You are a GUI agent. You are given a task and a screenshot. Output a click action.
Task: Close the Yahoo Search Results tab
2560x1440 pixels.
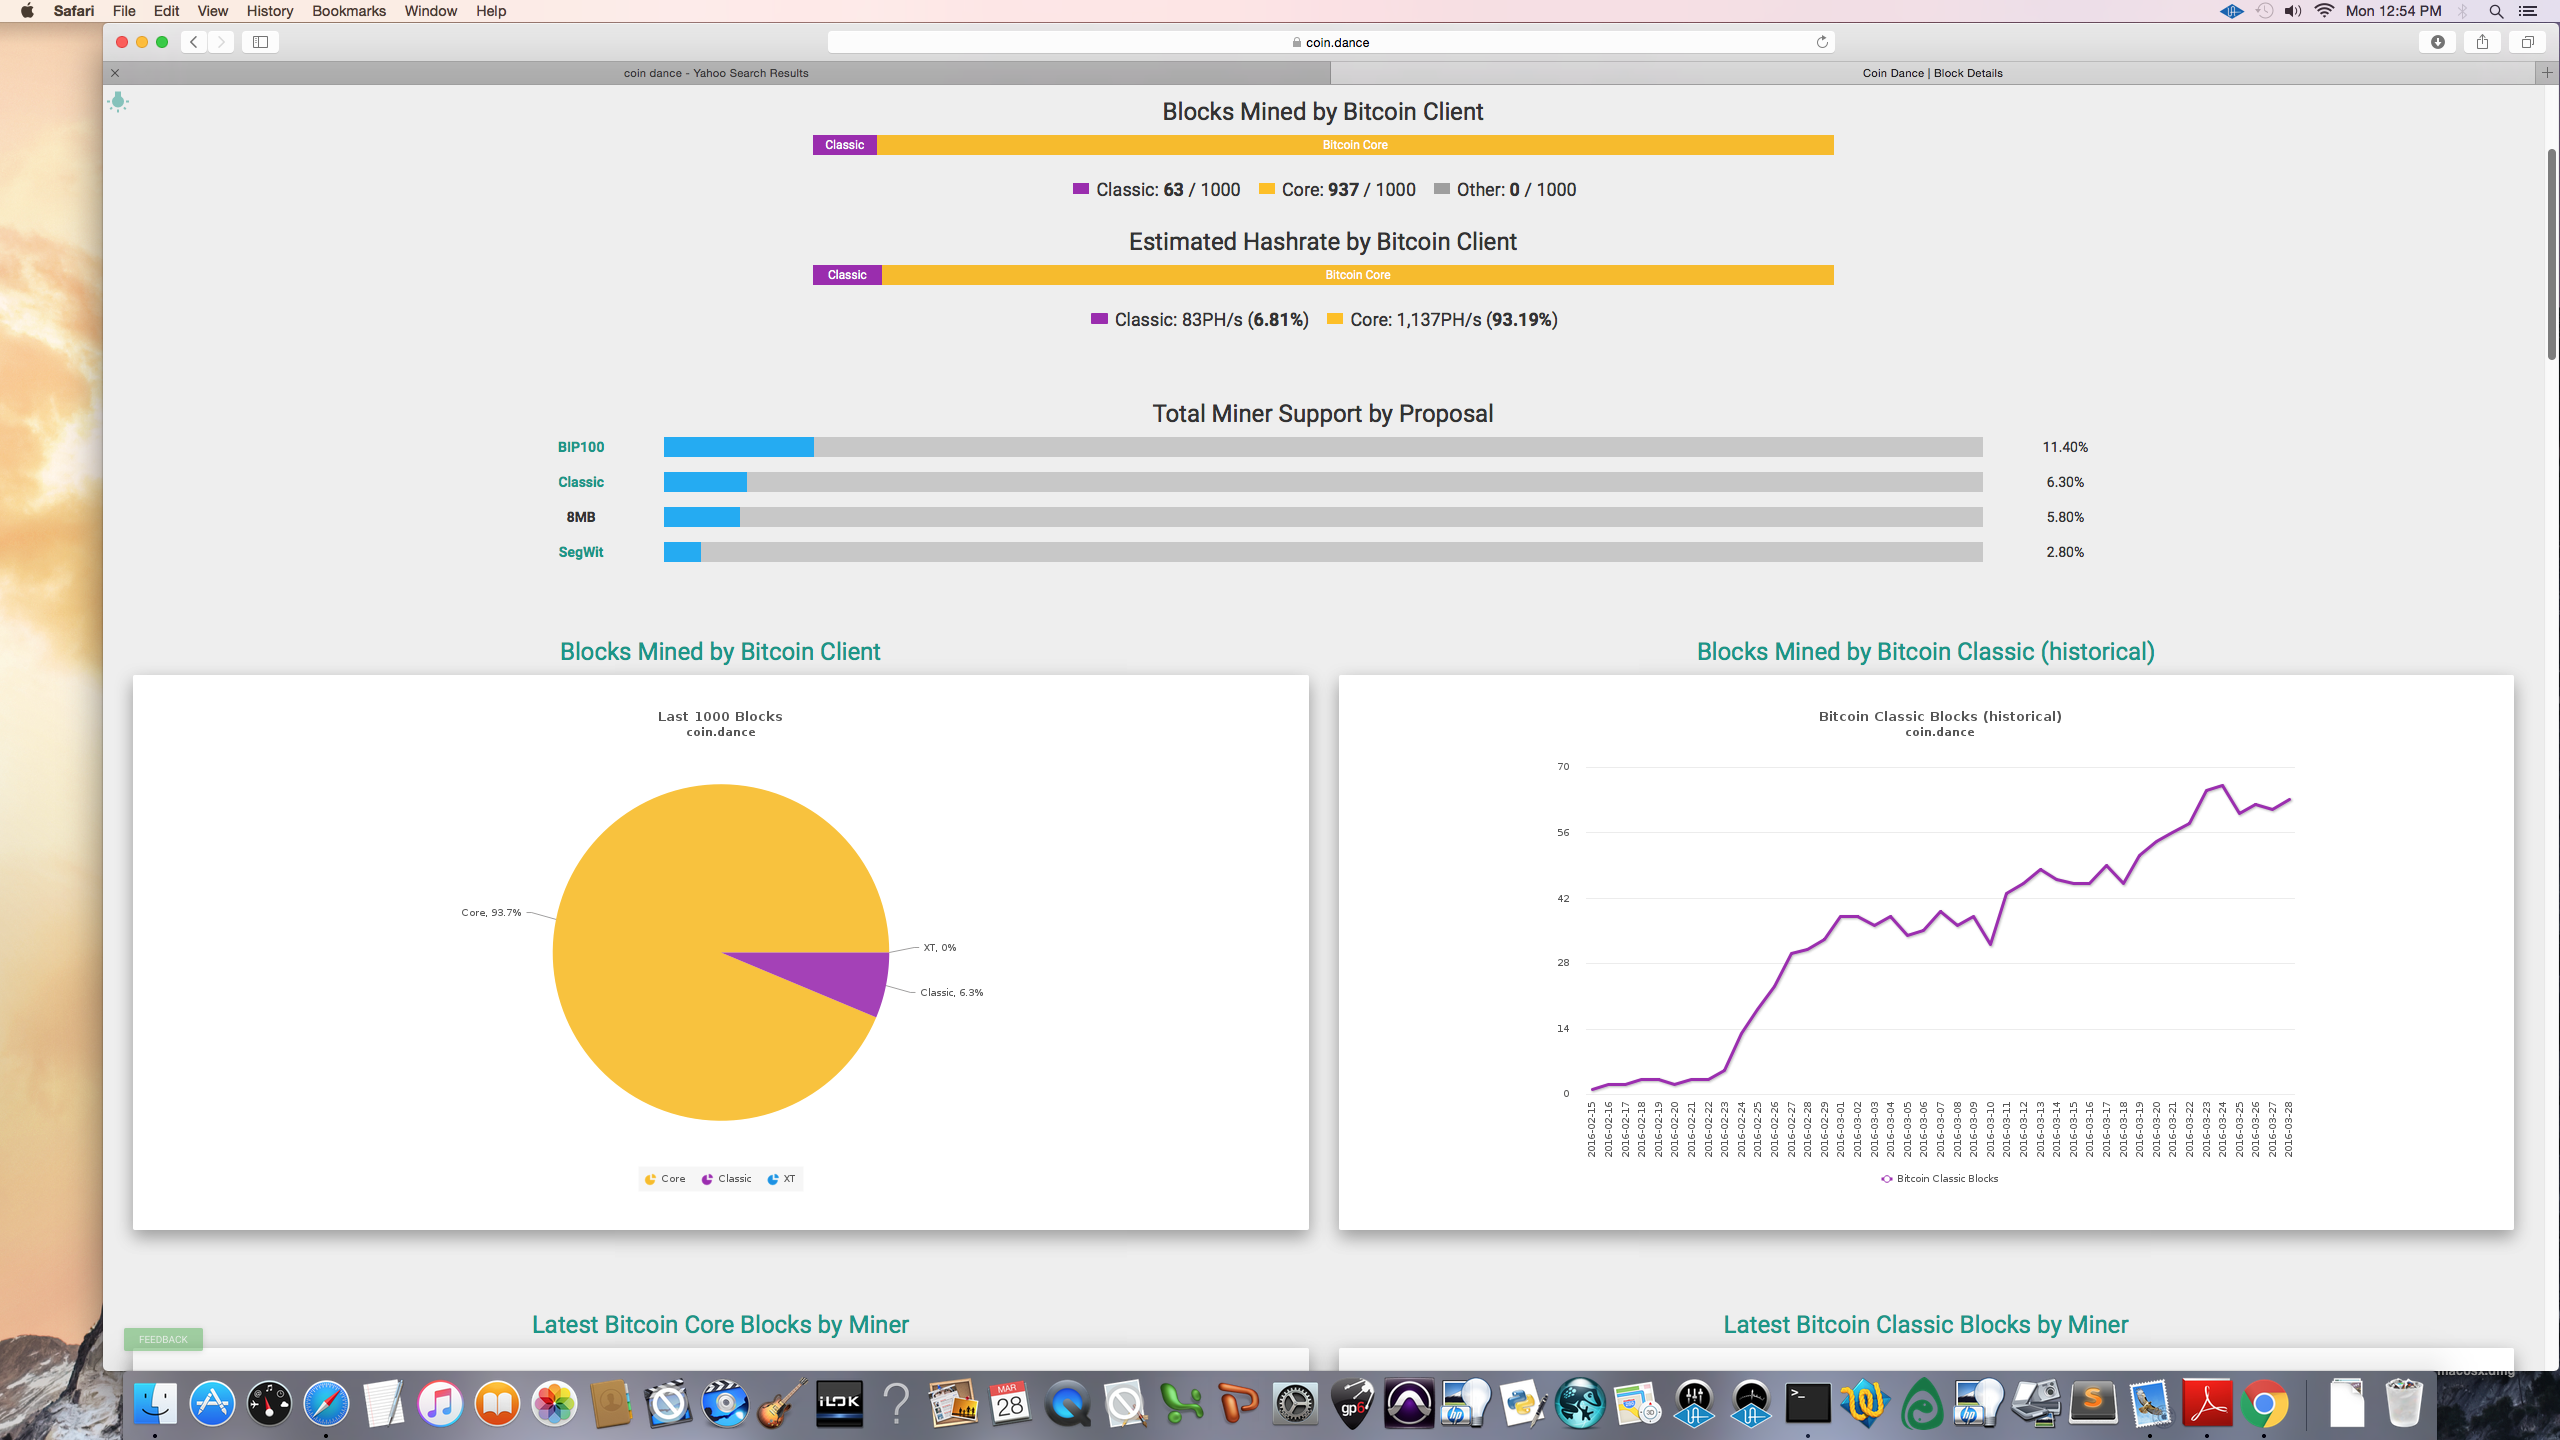click(x=115, y=73)
